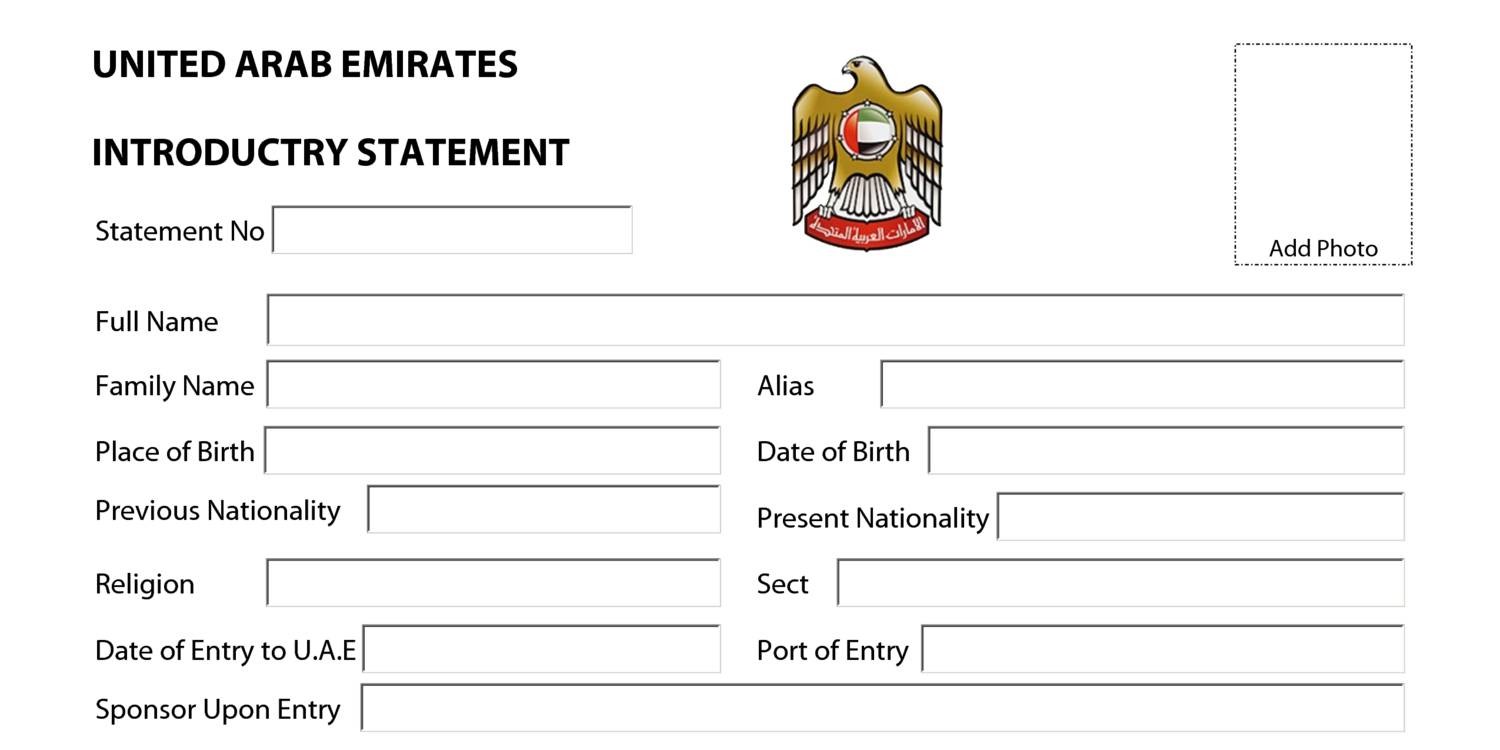Click the INTRODUCTRY STATEMENT title text
The width and height of the screenshot is (1500, 750).
[x=330, y=153]
